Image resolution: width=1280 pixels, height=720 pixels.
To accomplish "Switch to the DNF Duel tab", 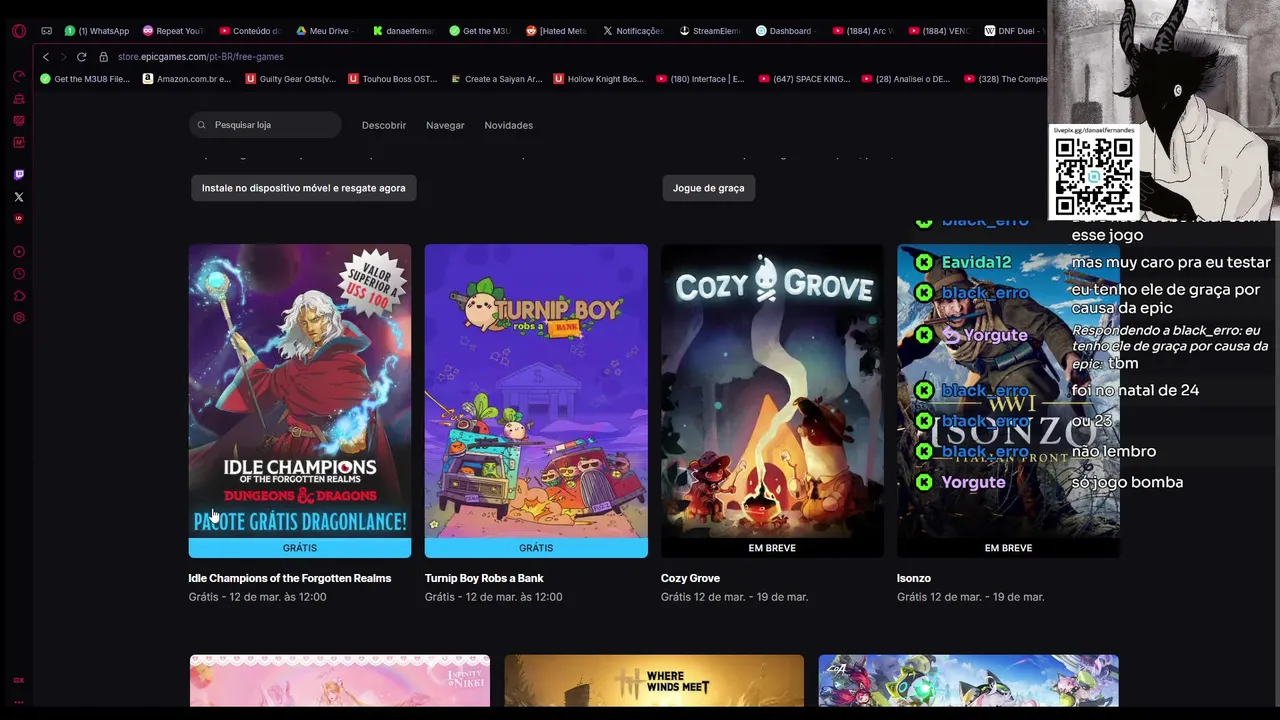I will 1014,31.
